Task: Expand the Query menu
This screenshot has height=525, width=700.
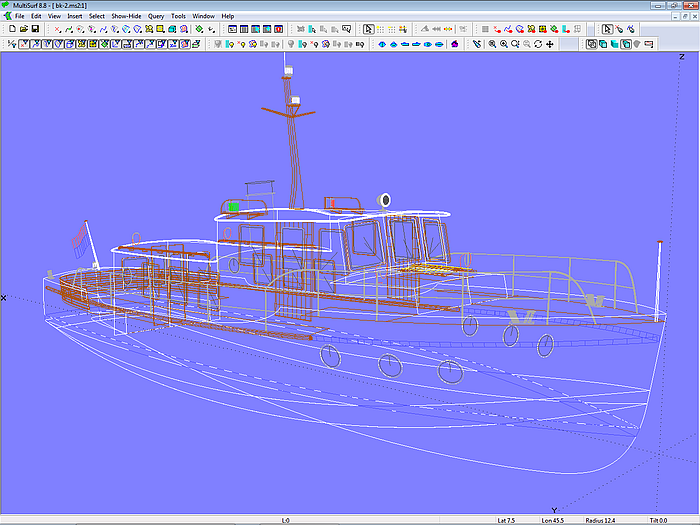Action: (x=156, y=17)
